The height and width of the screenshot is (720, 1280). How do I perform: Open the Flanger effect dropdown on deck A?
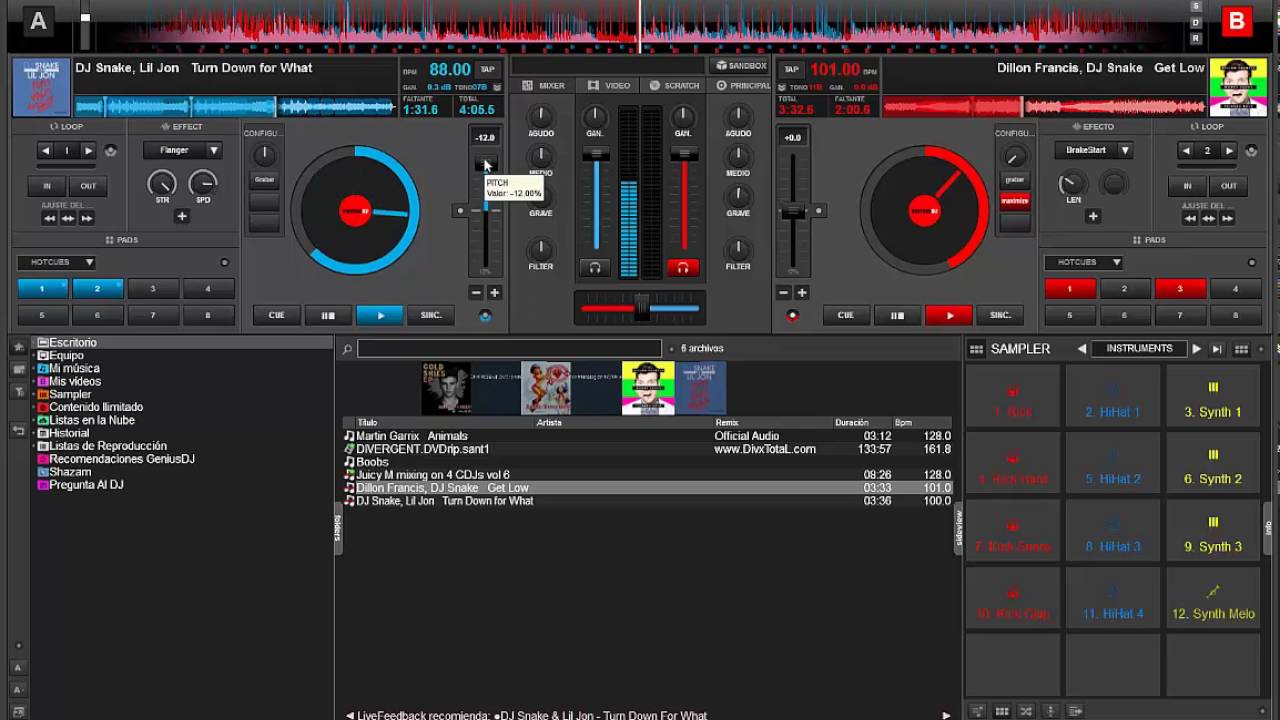(x=182, y=150)
